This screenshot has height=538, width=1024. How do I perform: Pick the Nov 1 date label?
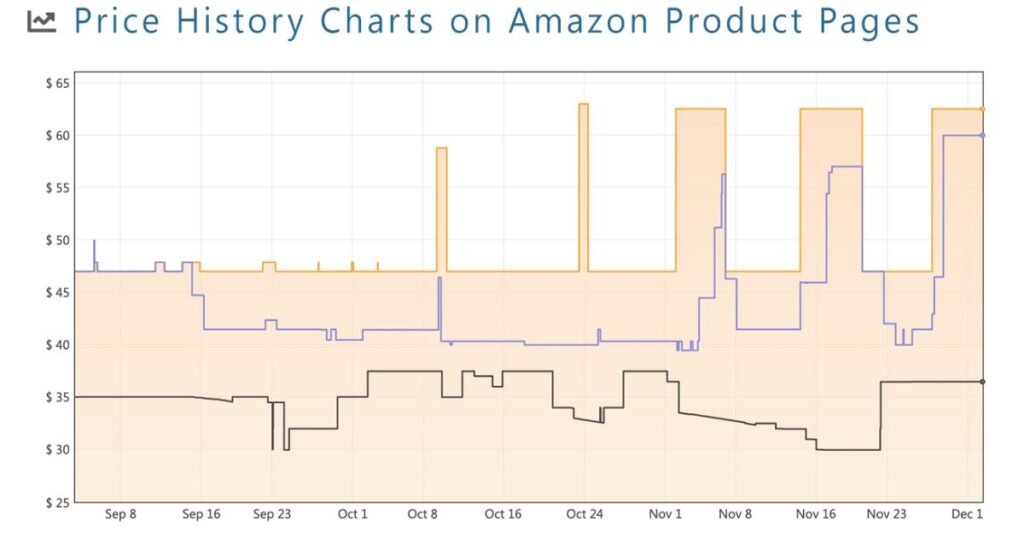point(665,514)
